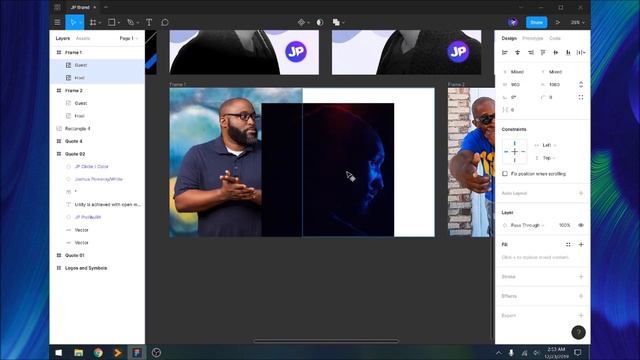Click the Use as Mask icon

coord(320,22)
